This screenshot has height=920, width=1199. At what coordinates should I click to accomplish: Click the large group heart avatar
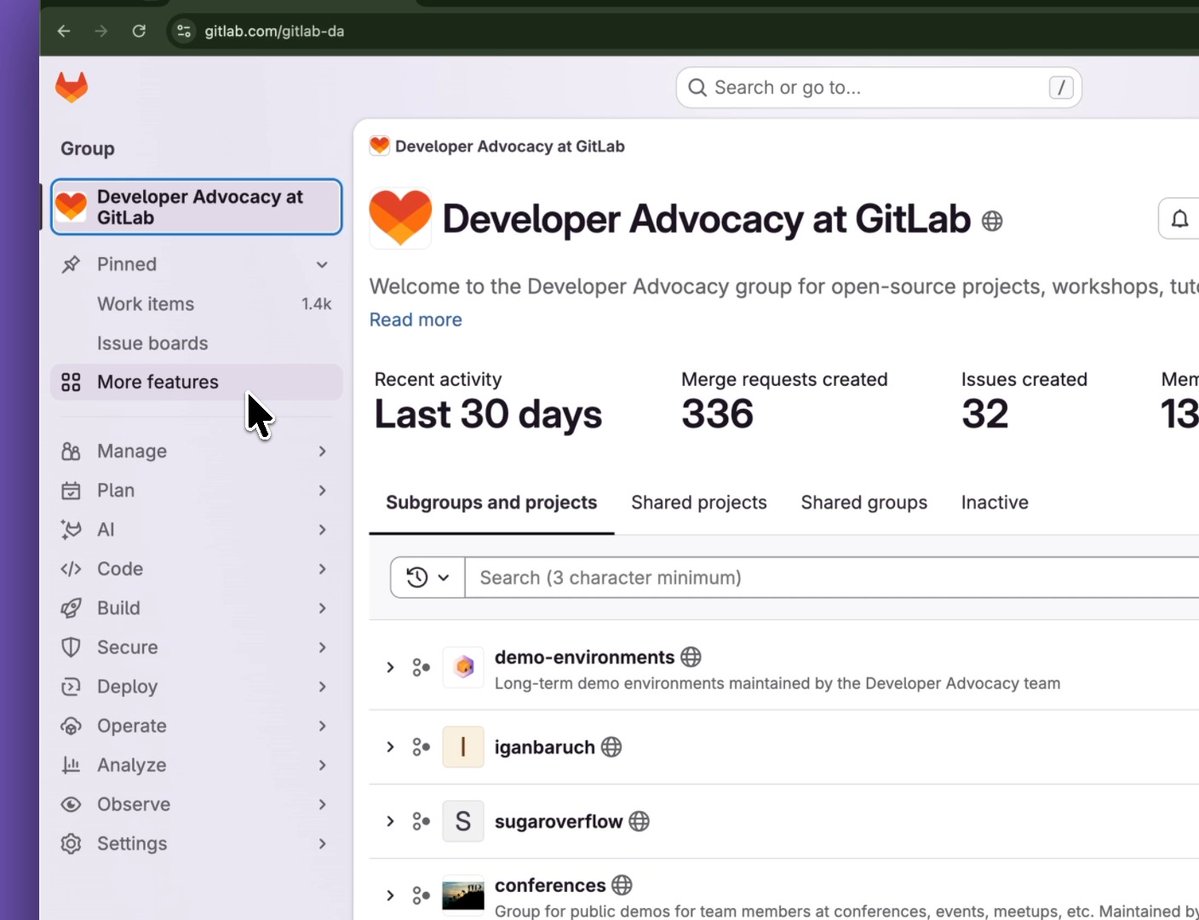coord(400,218)
